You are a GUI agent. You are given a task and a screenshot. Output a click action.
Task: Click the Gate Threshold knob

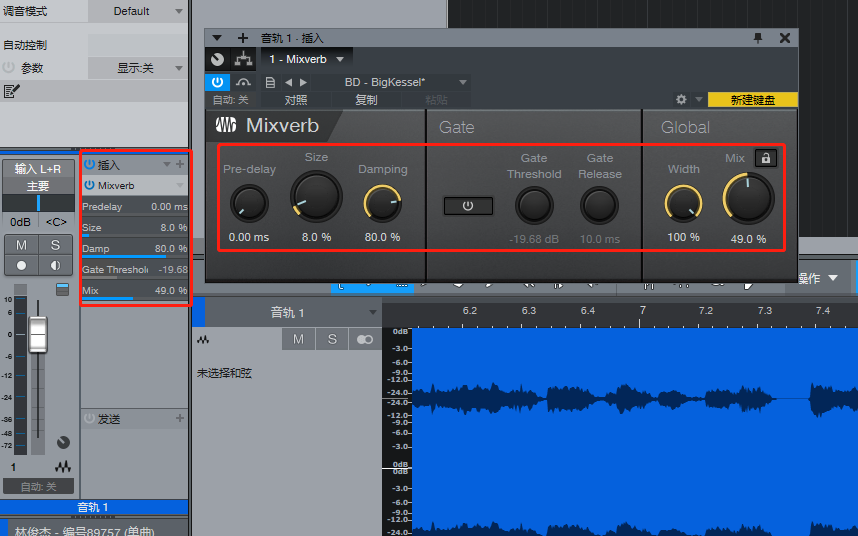click(x=534, y=205)
